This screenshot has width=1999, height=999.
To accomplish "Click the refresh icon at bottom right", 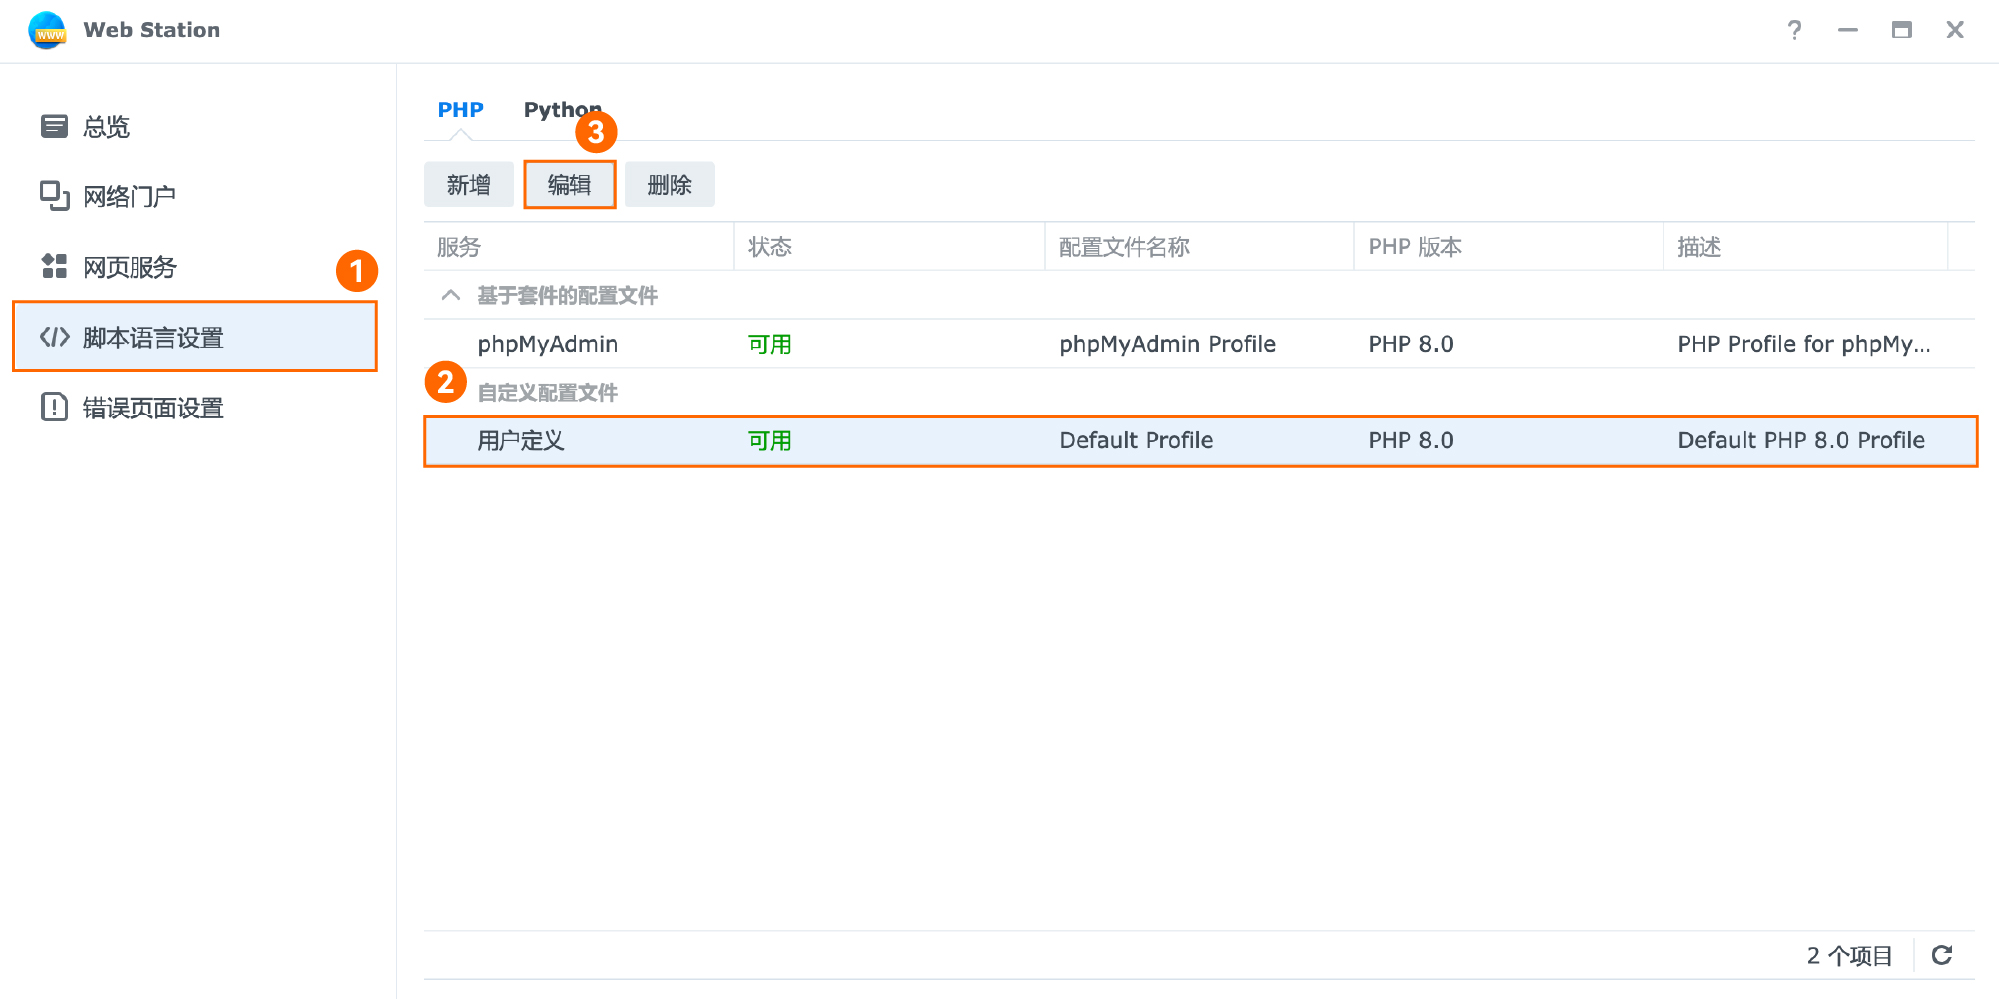I will [x=1941, y=955].
